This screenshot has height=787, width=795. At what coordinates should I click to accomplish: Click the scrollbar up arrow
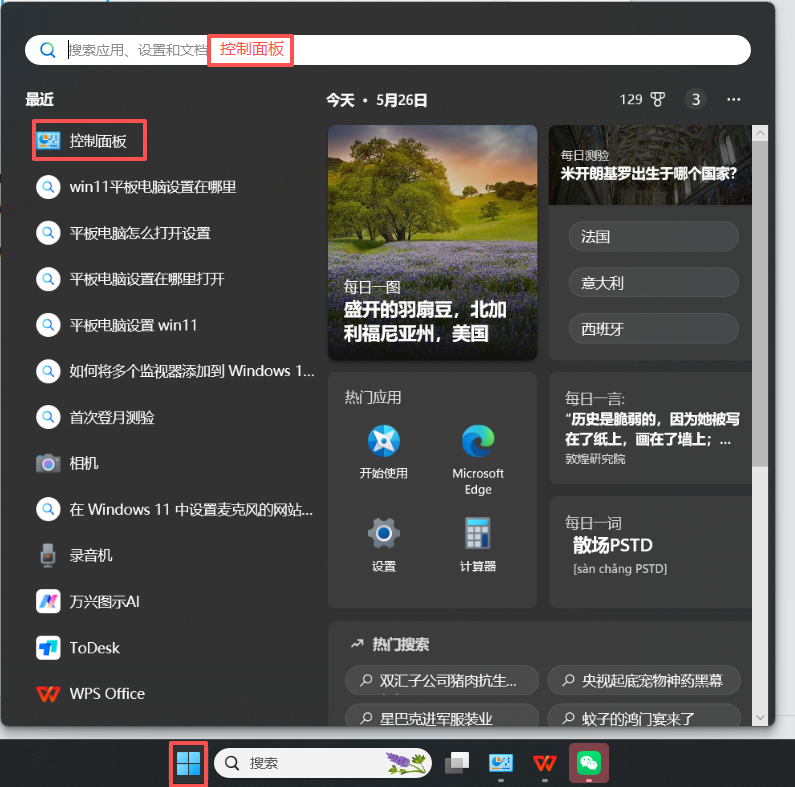tap(760, 133)
